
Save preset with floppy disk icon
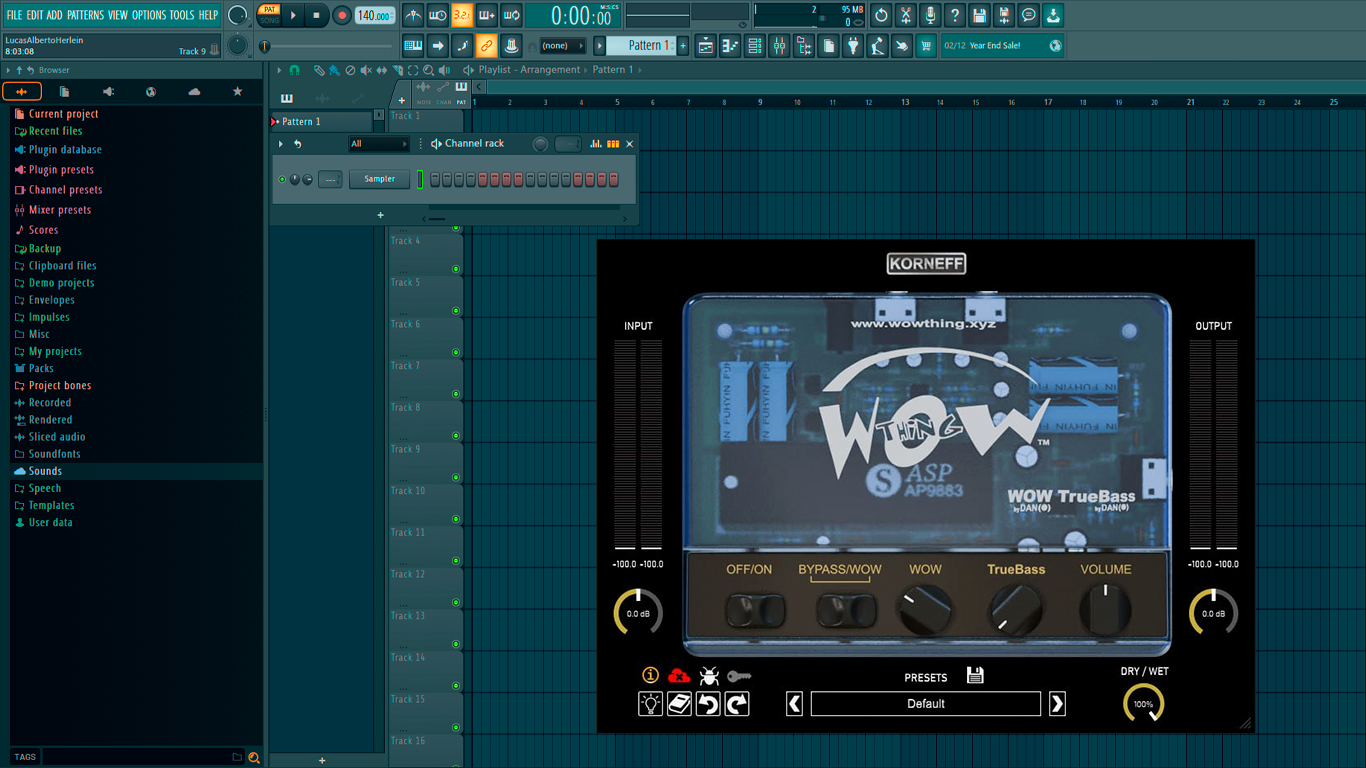975,676
